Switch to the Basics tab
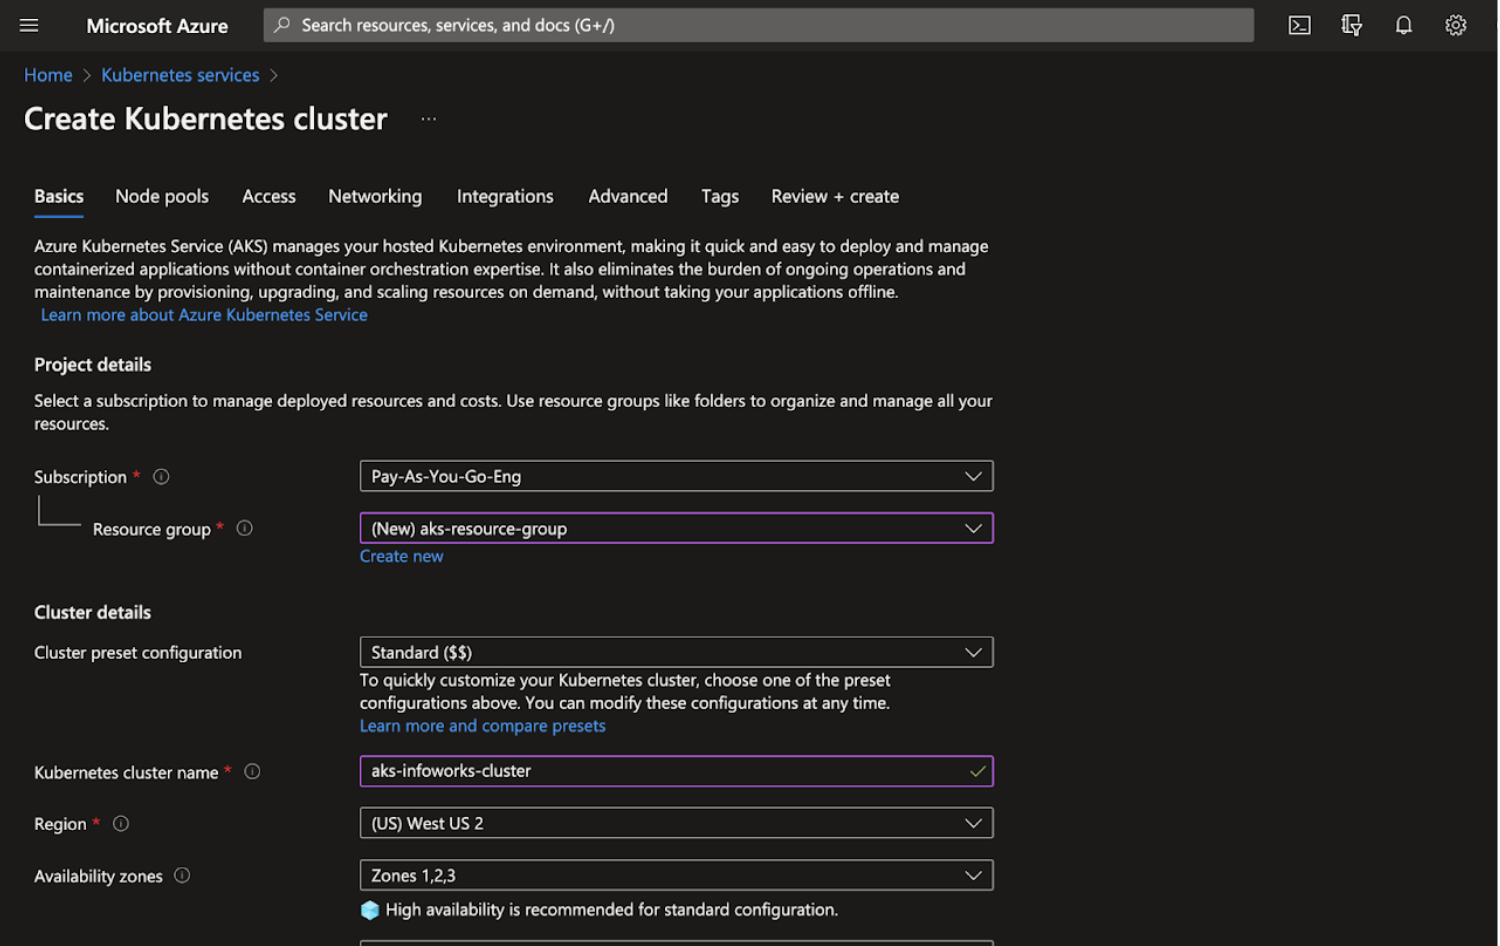 [x=59, y=196]
